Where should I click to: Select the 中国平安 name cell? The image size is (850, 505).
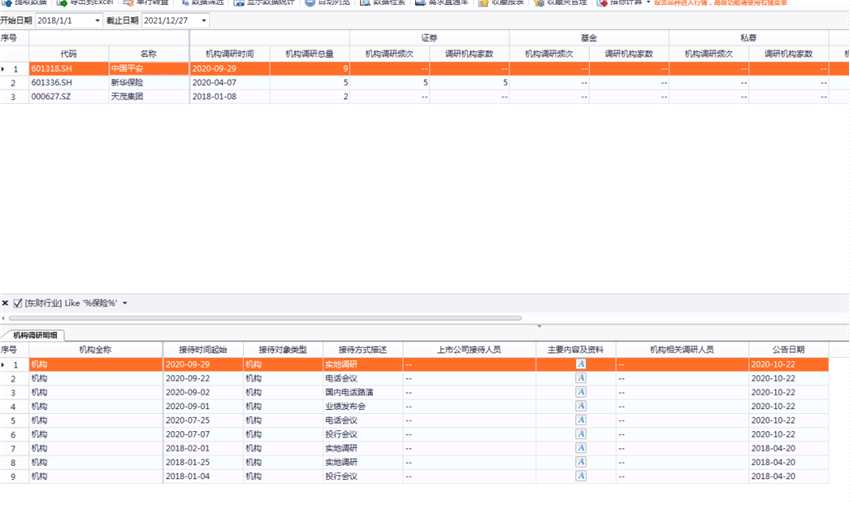tap(149, 69)
